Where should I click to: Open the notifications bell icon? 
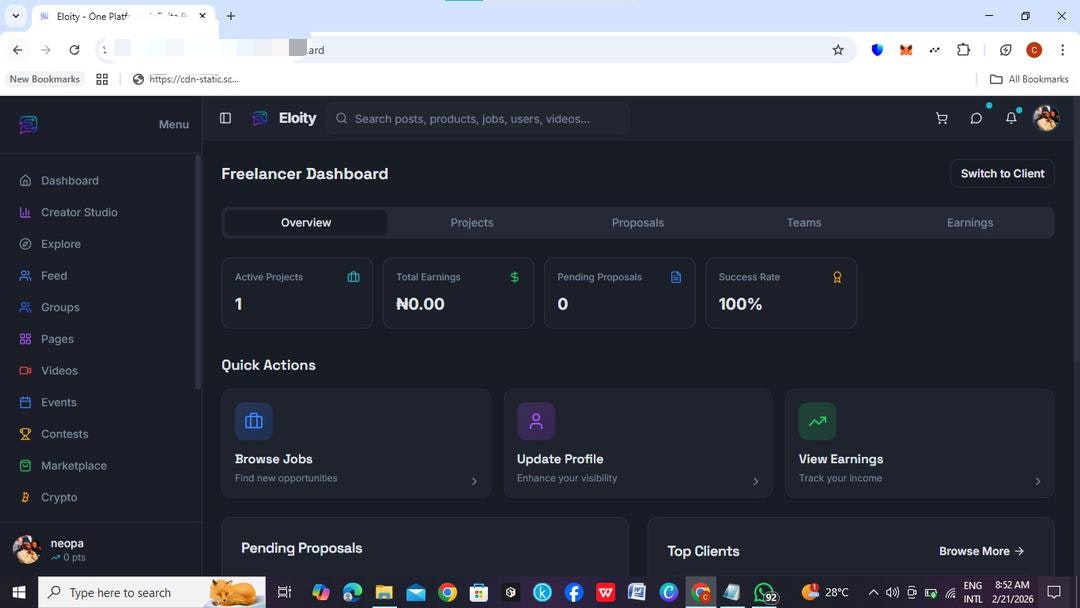click(x=1011, y=118)
